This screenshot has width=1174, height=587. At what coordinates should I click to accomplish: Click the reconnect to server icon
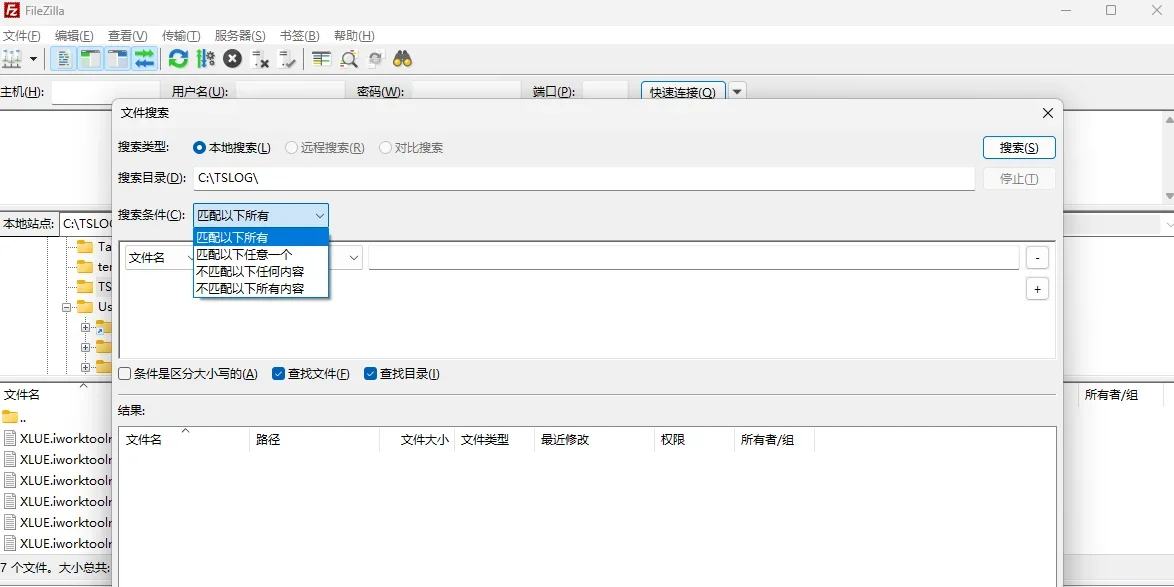click(x=287, y=58)
